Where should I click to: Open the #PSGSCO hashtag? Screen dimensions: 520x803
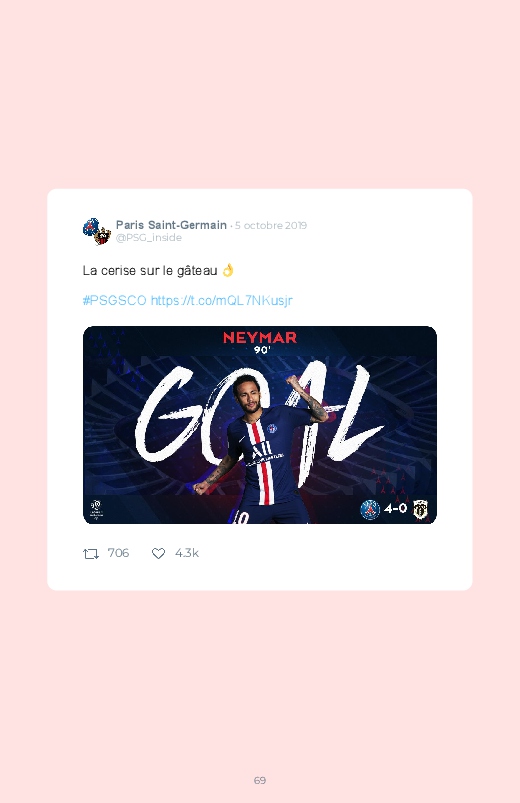[114, 300]
